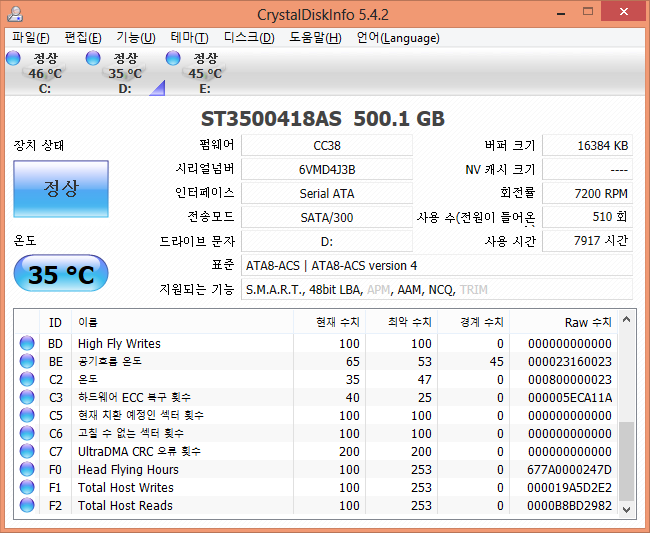Click the 경계 수치 column header
Viewport: 650px width, 533px height.
(473, 322)
